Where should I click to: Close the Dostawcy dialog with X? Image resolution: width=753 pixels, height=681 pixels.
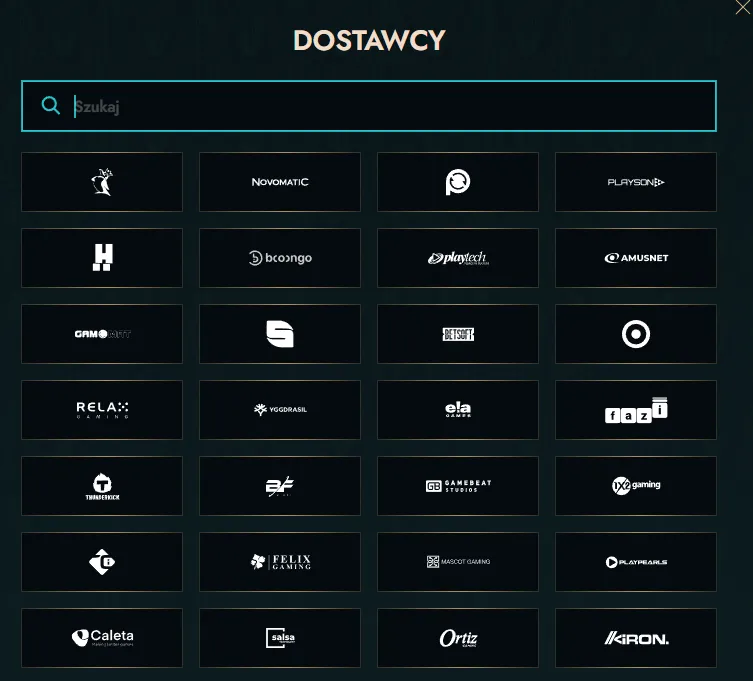pos(742,7)
